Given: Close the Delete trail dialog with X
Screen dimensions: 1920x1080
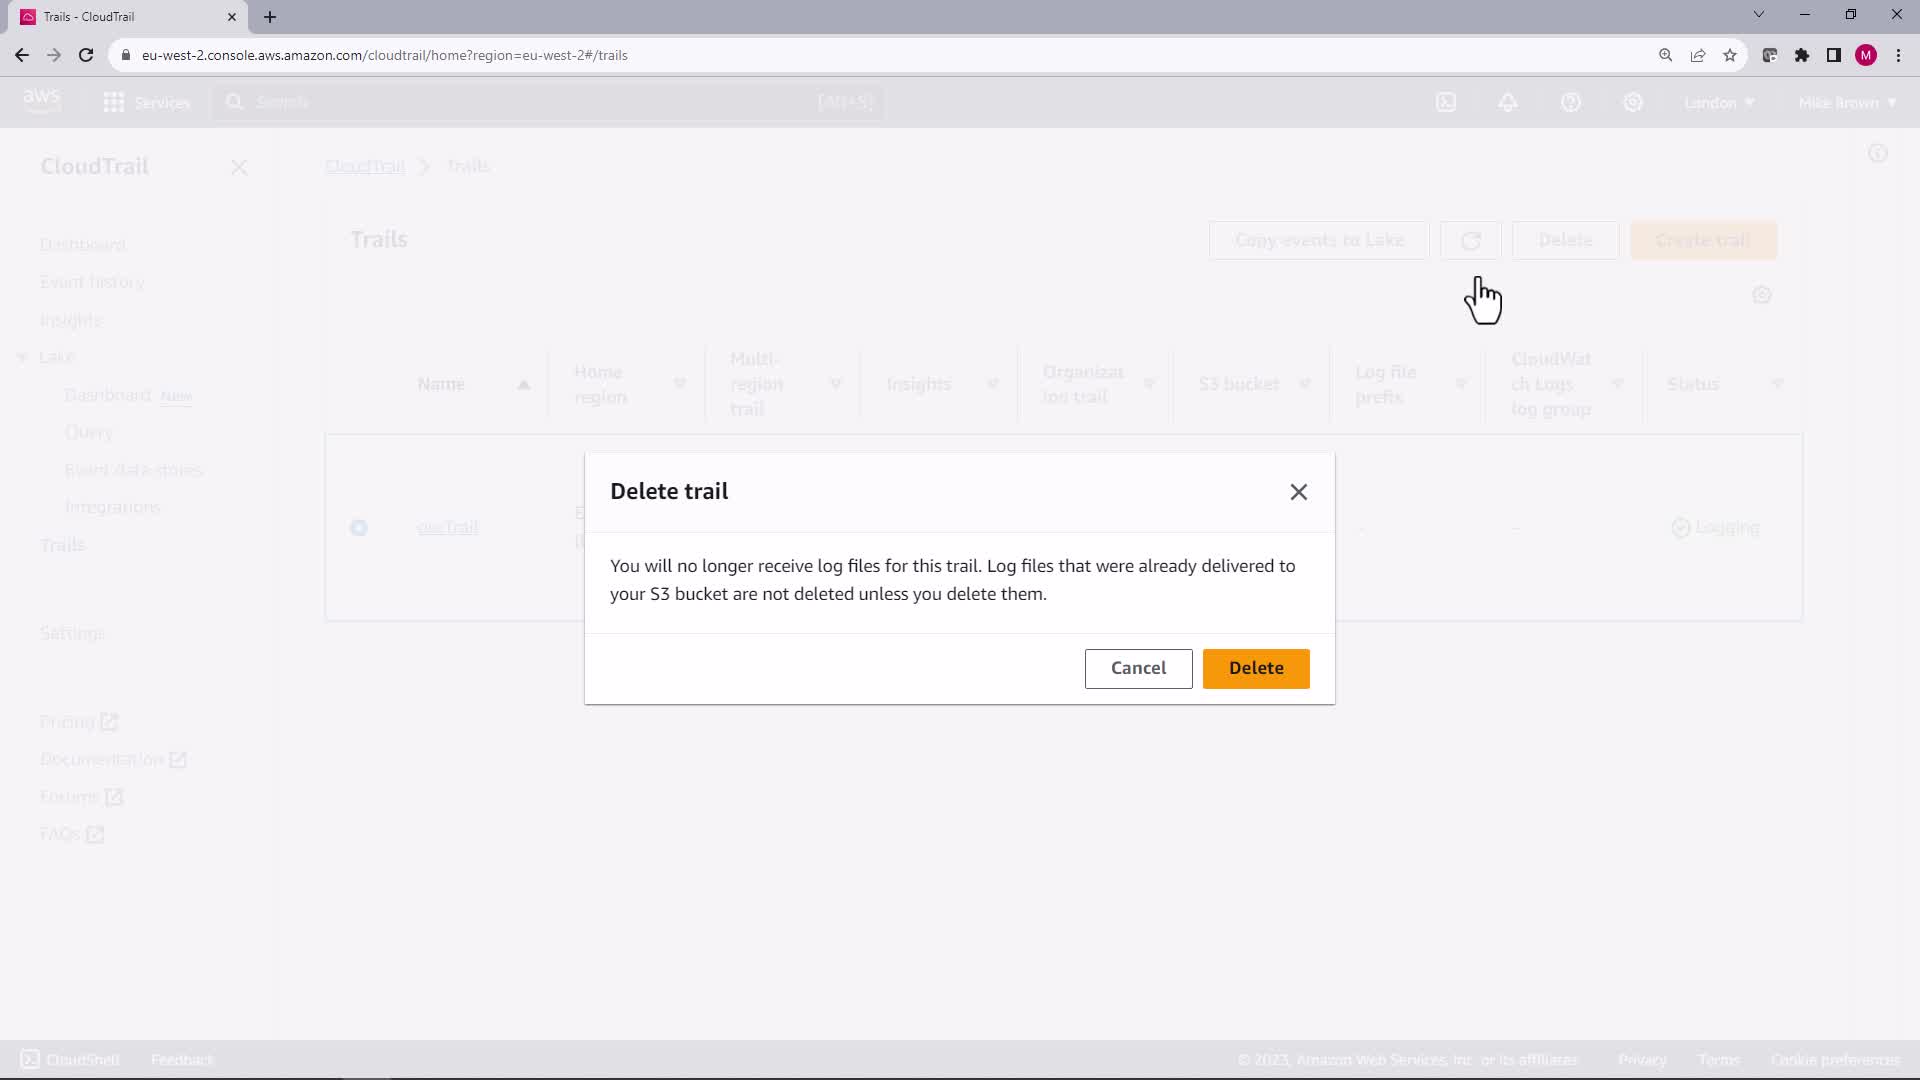Looking at the screenshot, I should click(x=1298, y=492).
